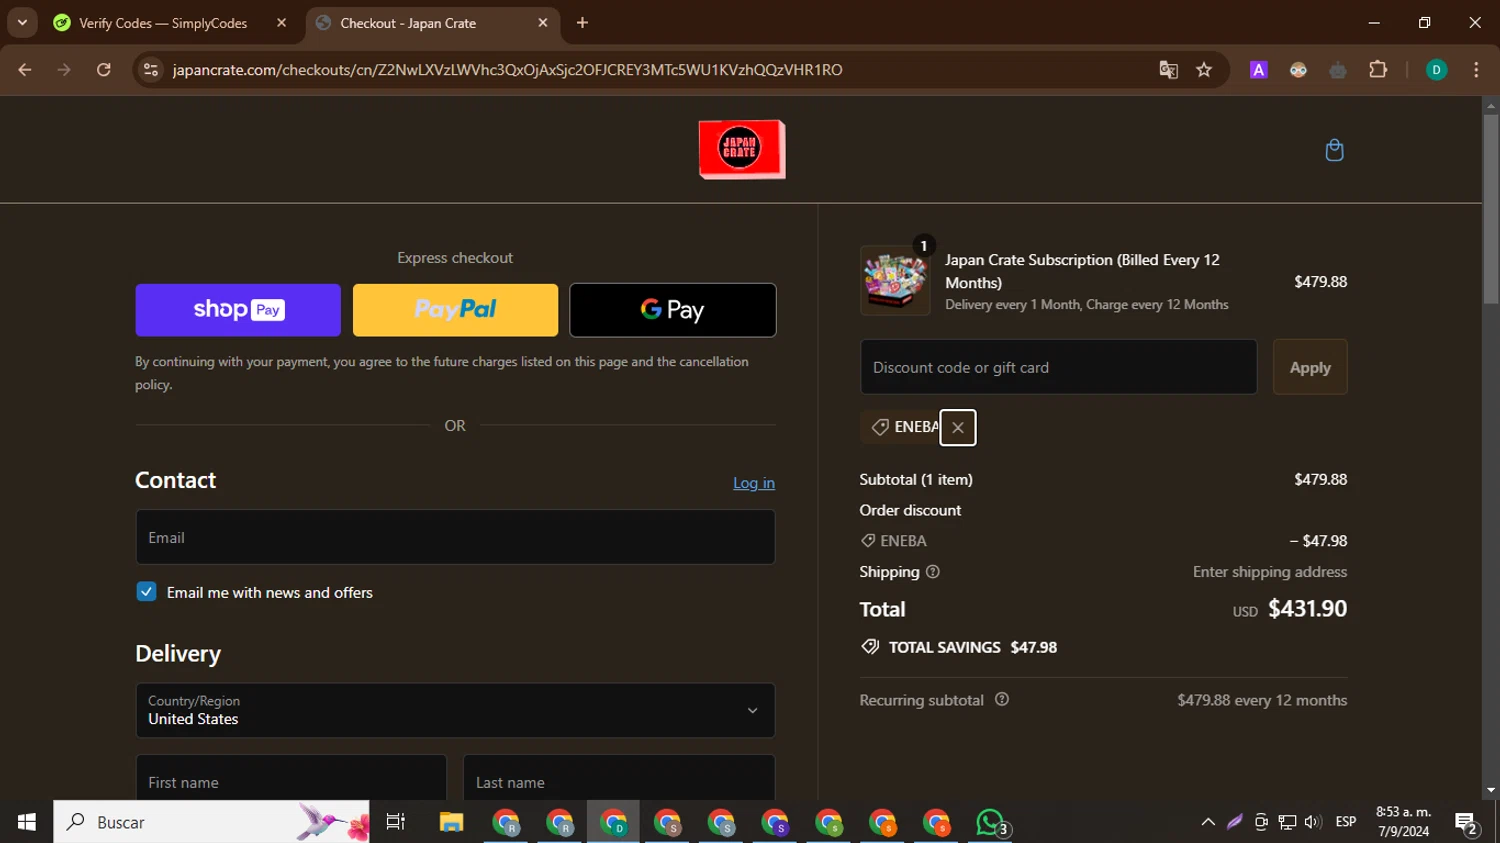Click the shipping info question mark
Viewport: 1500px width, 843px height.
[933, 572]
